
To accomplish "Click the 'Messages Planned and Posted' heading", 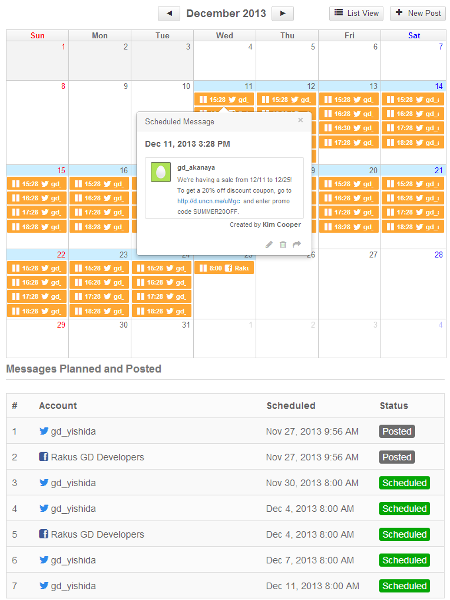I will pyautogui.click(x=84, y=369).
